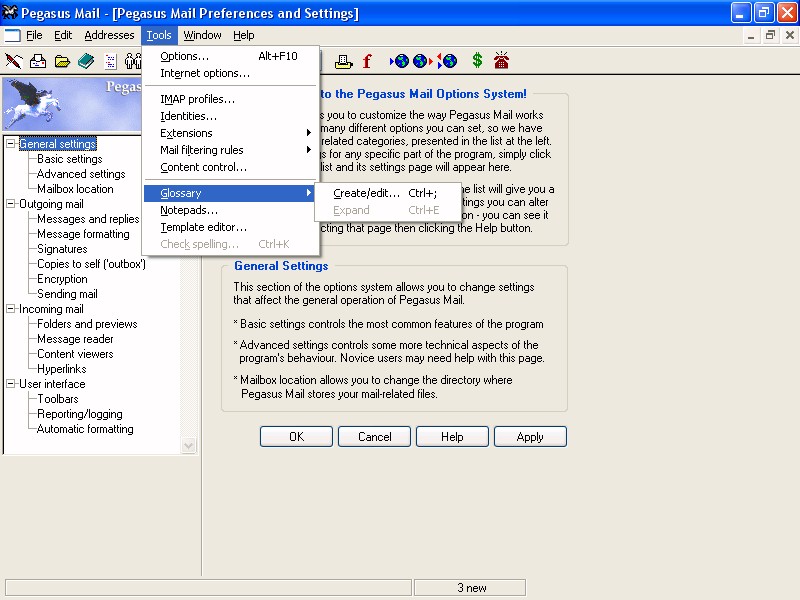Click the MDI document icon beside File
This screenshot has width=800, height=600.
pyautogui.click(x=12, y=35)
